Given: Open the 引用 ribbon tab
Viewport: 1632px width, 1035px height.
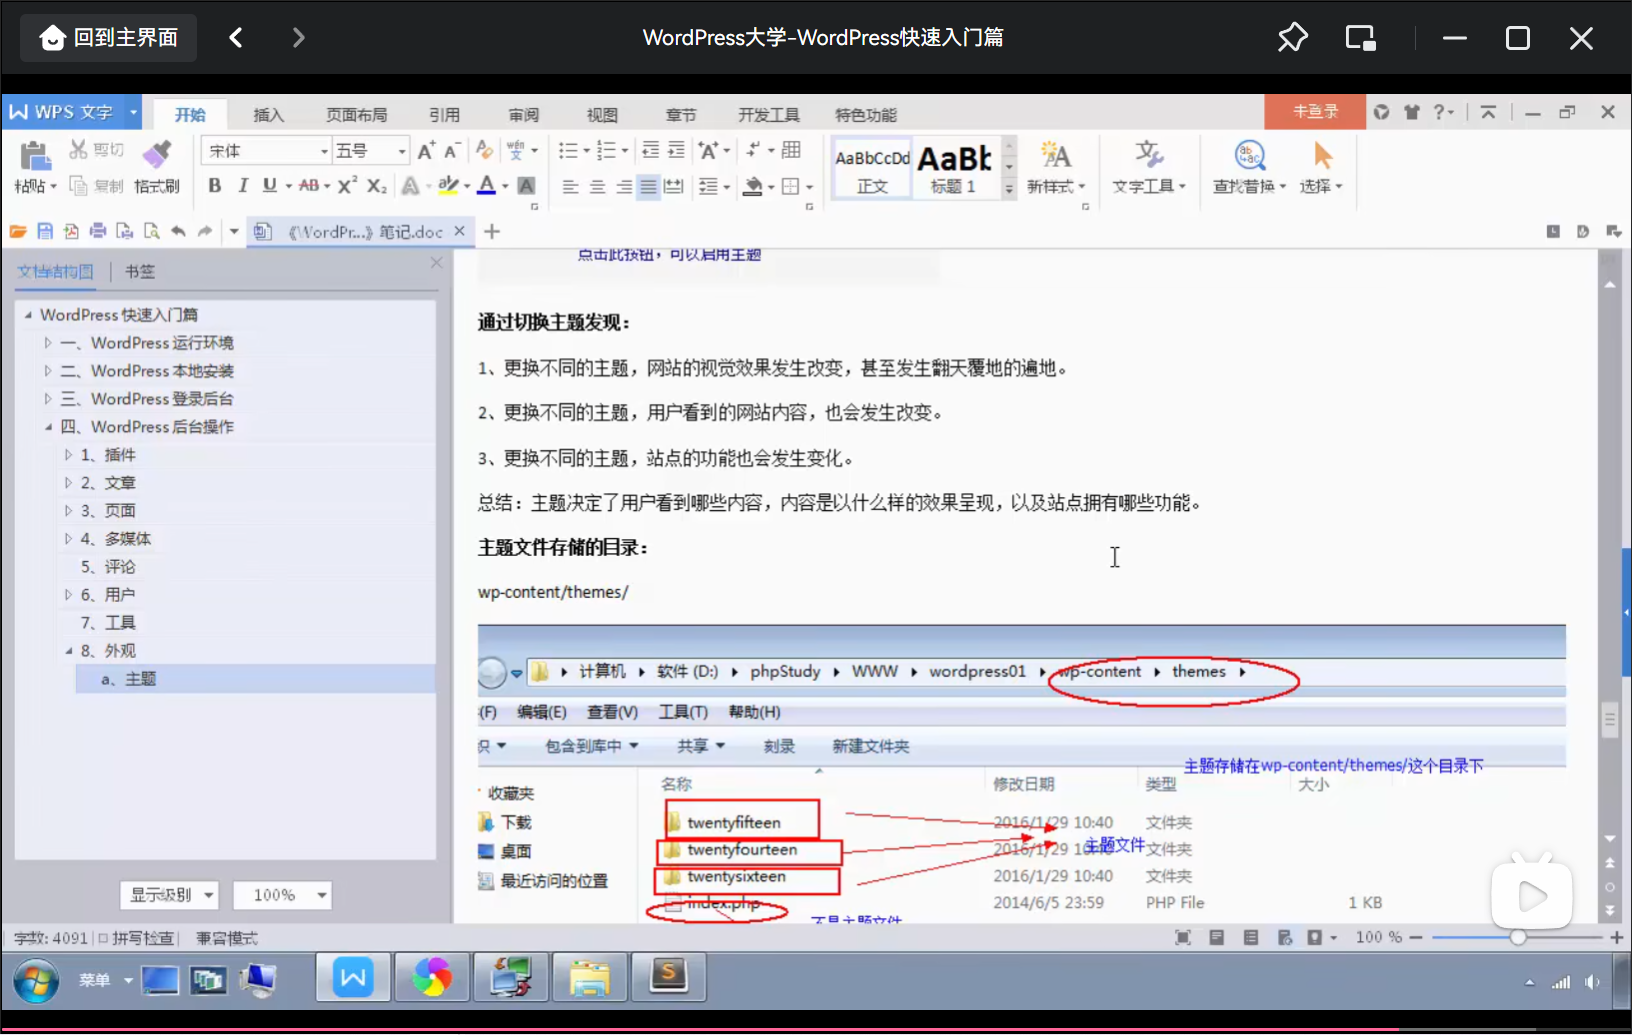Looking at the screenshot, I should (445, 115).
